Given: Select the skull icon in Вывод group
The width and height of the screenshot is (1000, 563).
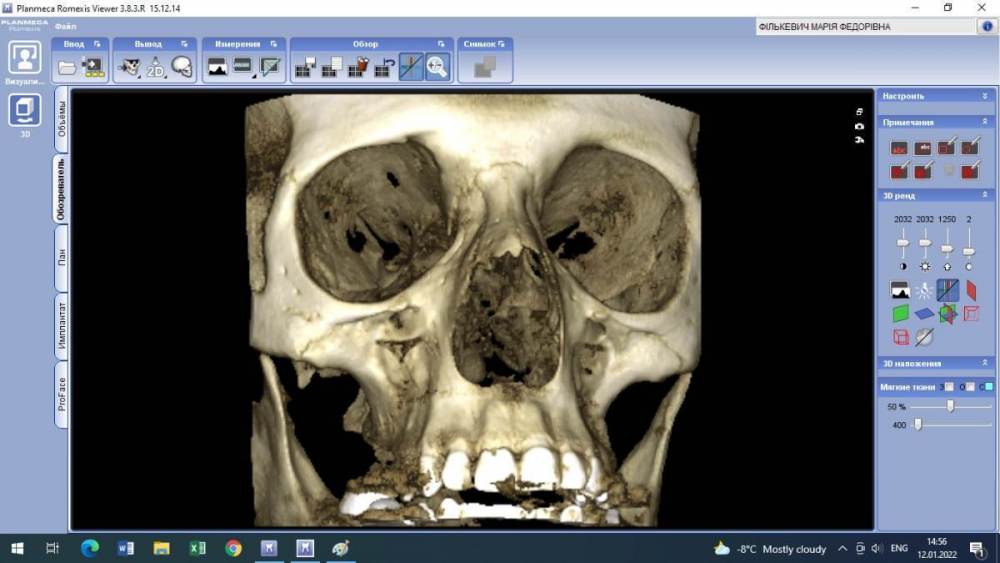Looking at the screenshot, I should tap(181, 67).
